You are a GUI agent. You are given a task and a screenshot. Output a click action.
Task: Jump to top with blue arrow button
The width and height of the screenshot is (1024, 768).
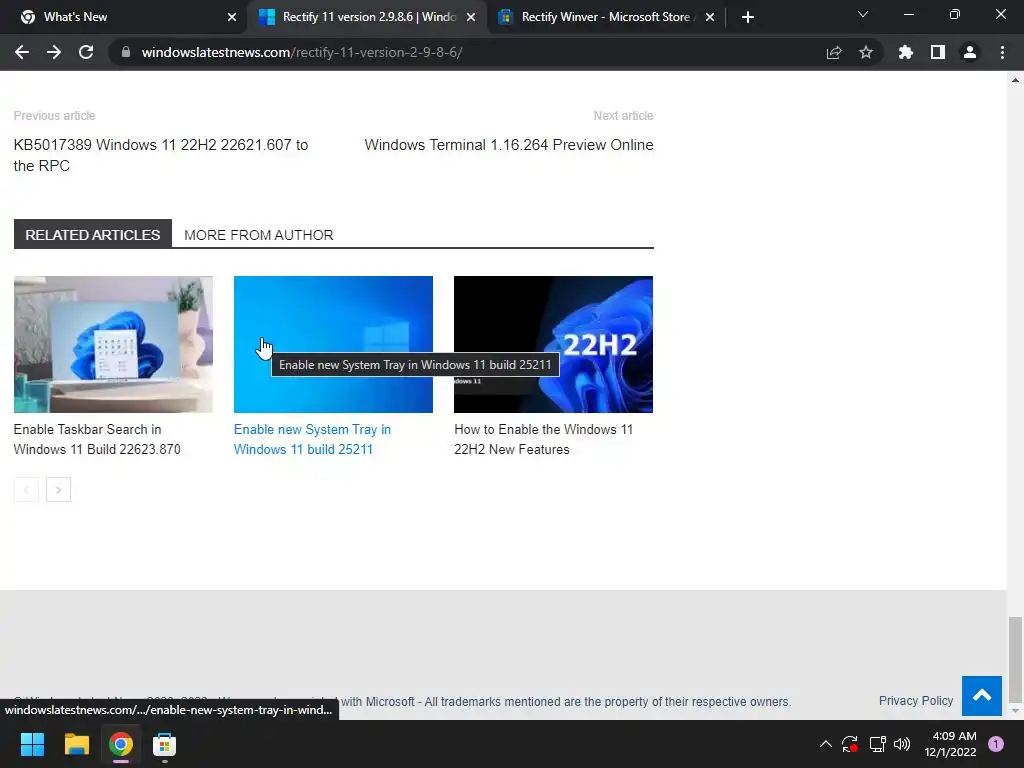[982, 696]
